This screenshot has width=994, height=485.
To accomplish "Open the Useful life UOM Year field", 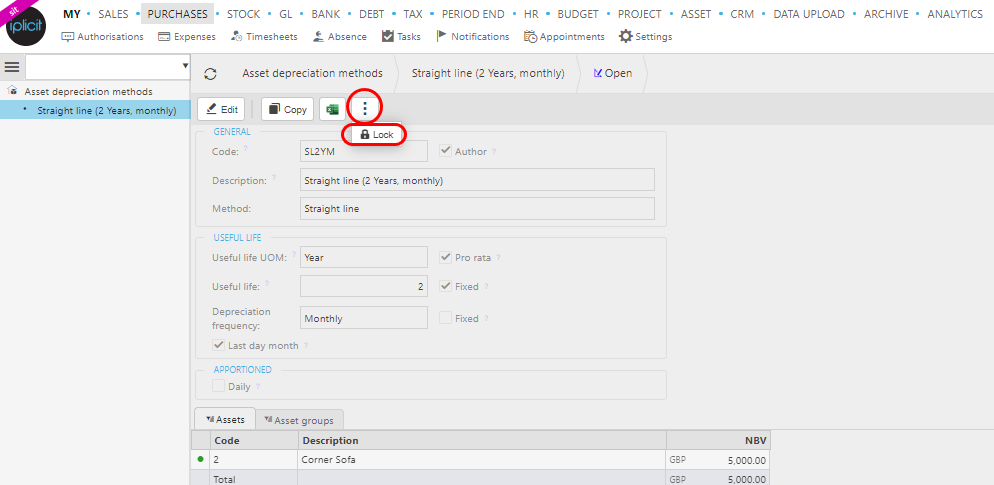I will tap(364, 257).
